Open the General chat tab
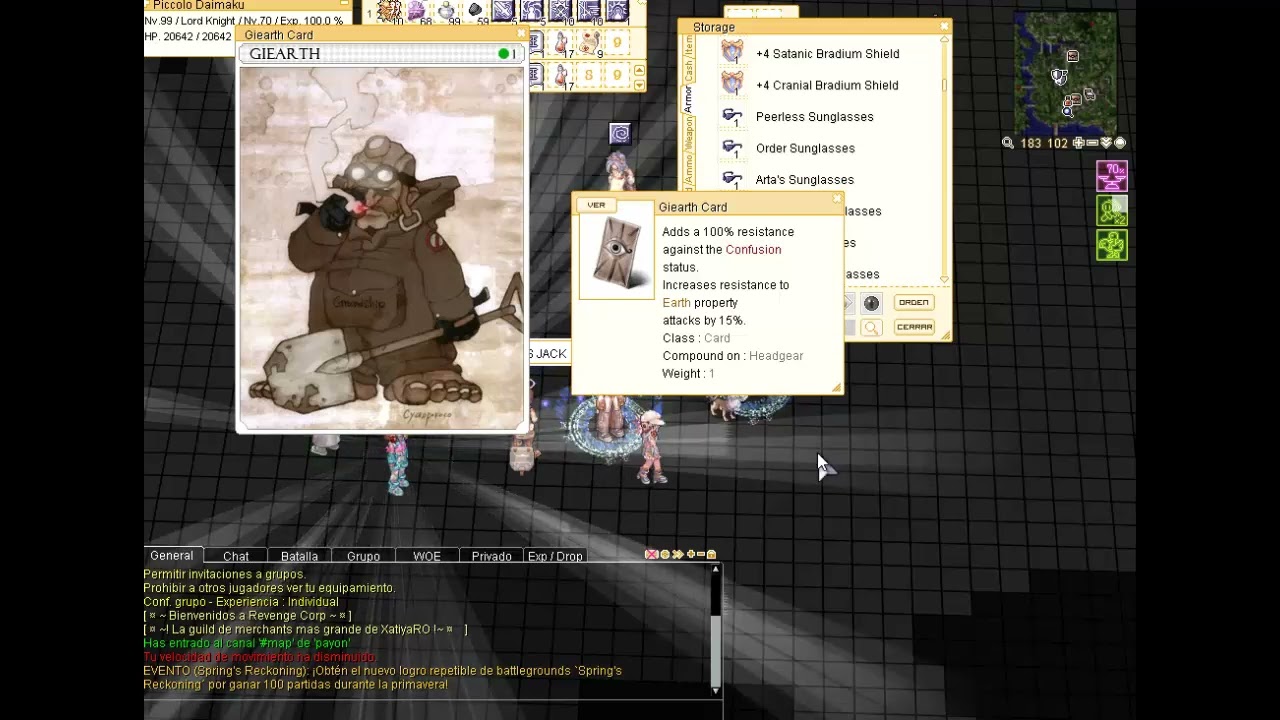The width and height of the screenshot is (1280, 720). tap(172, 556)
